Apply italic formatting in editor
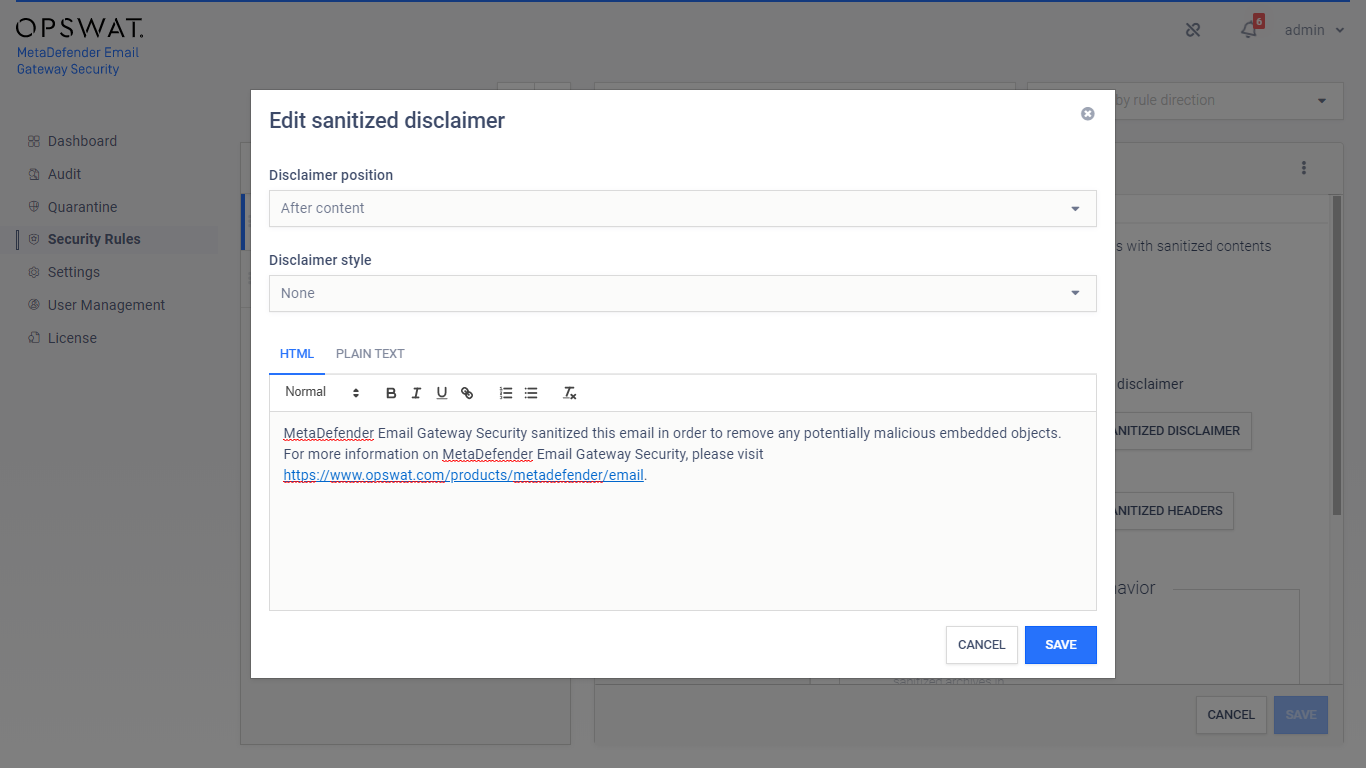Screen dimensions: 1366x768 click(416, 393)
